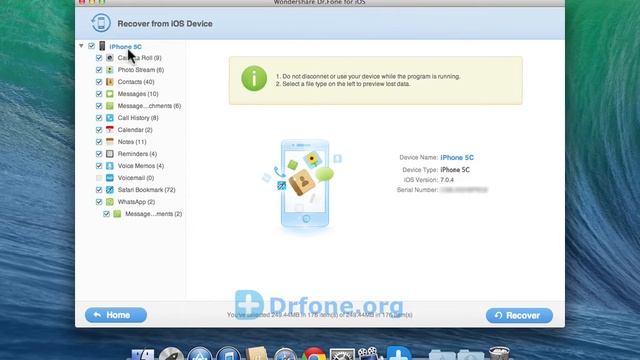The width and height of the screenshot is (640, 360).
Task: Click the Calendar icon in the list
Action: click(x=110, y=130)
